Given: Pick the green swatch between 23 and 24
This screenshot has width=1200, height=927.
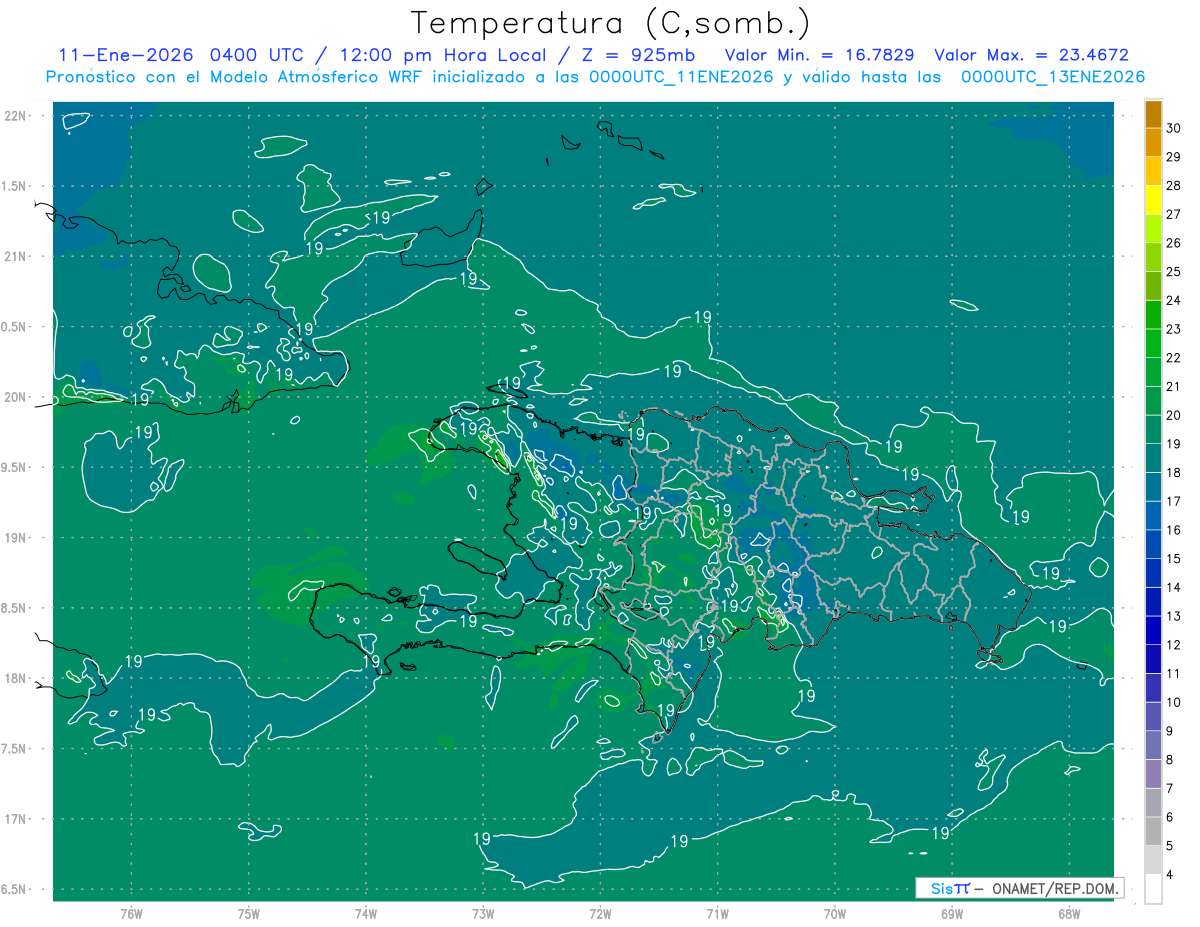Looking at the screenshot, I should pos(1153,315).
